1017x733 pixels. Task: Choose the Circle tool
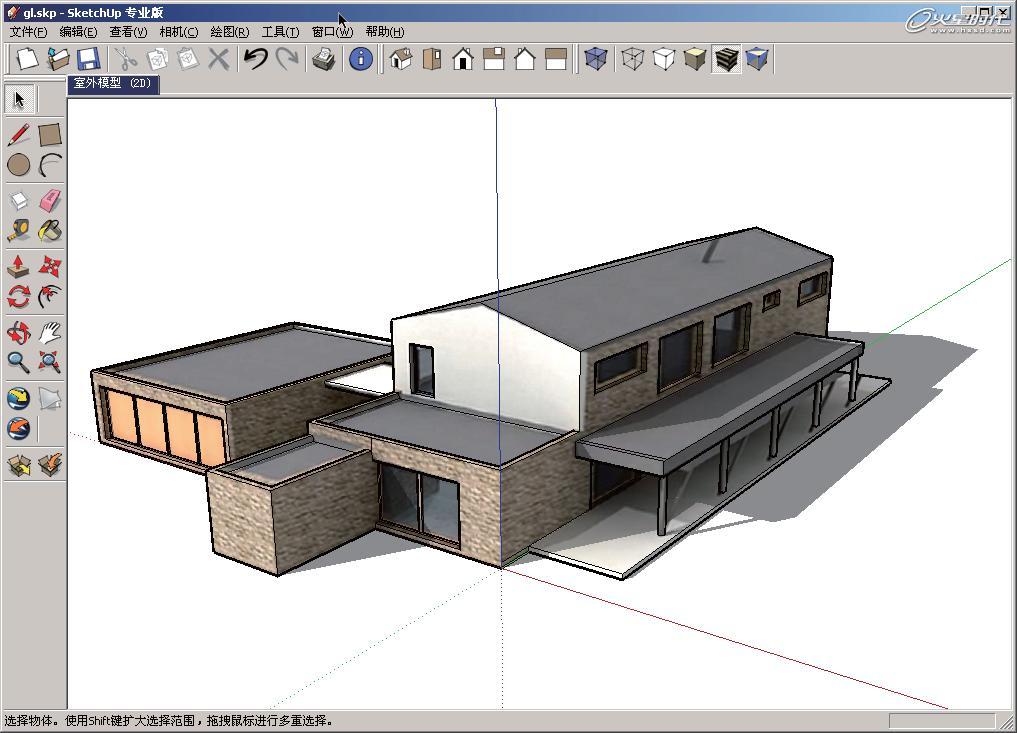(x=19, y=165)
